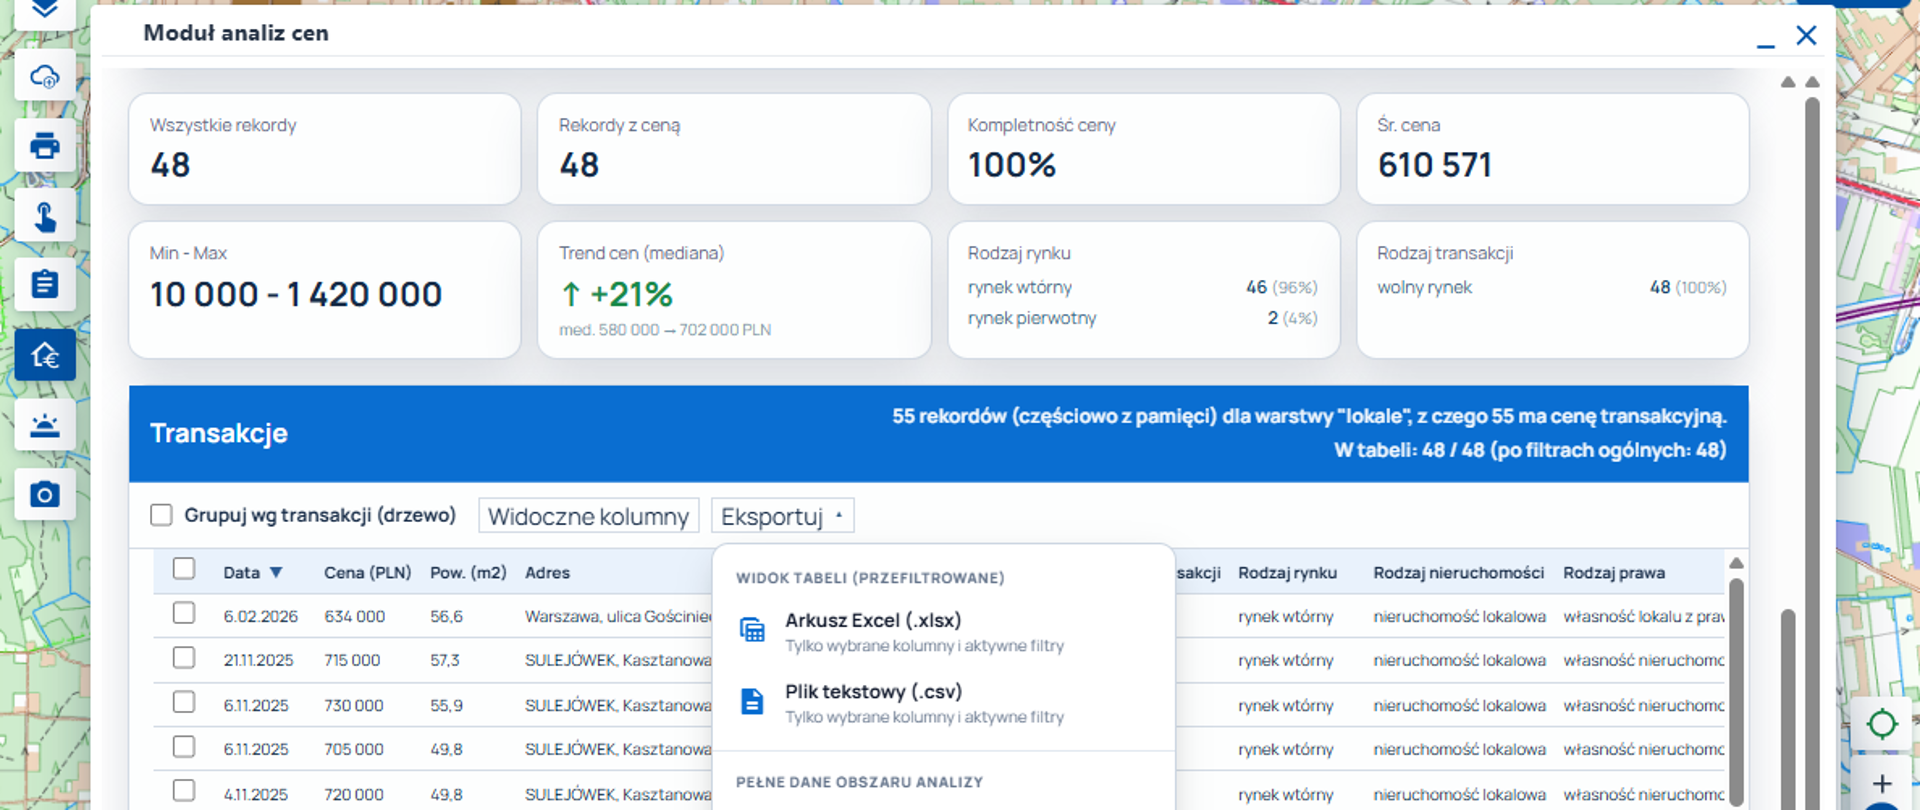The image size is (1920, 810).
Task: Tick the select-all checkbox in table header
Action: coord(184,569)
